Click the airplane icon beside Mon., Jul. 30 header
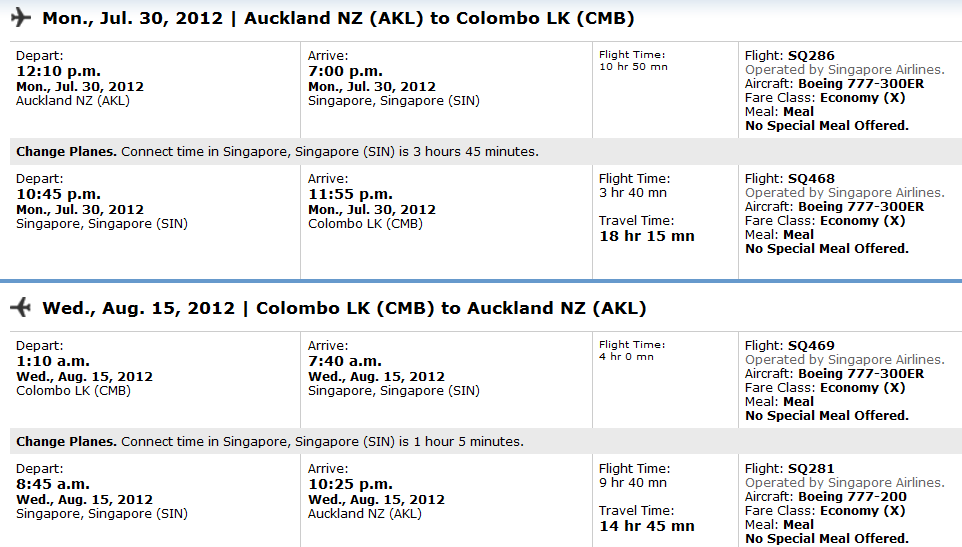 click(20, 18)
